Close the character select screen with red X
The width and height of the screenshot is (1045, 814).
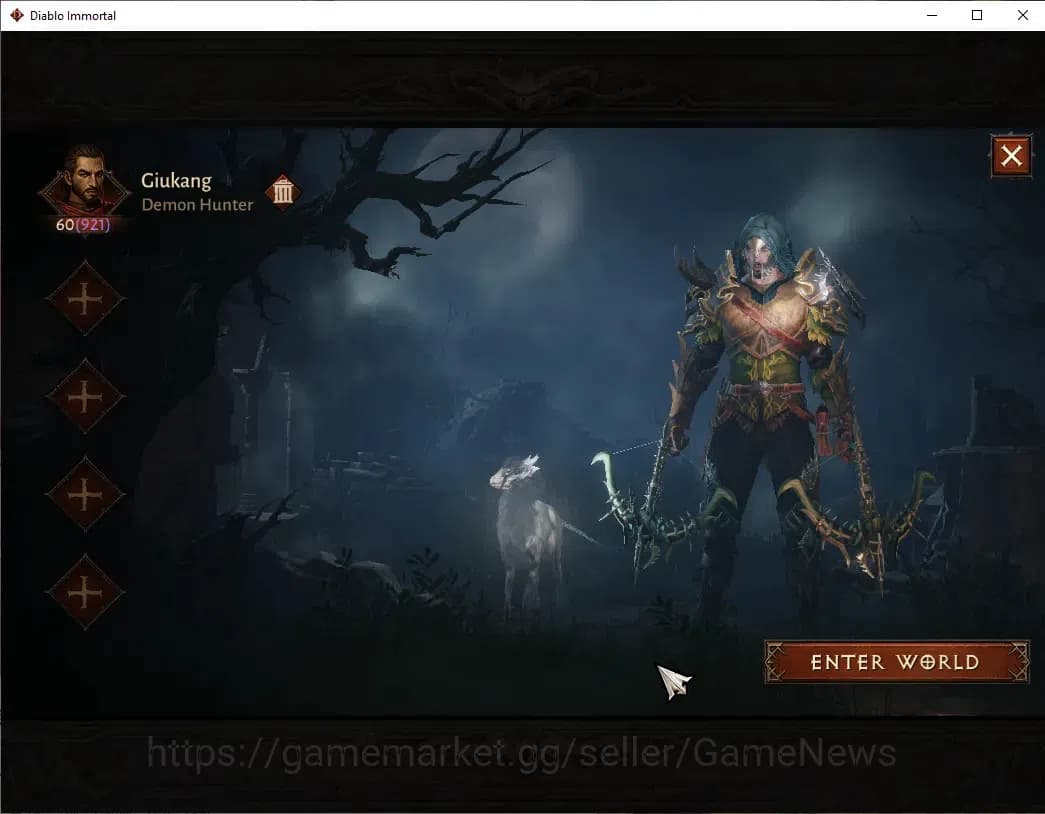click(1011, 156)
